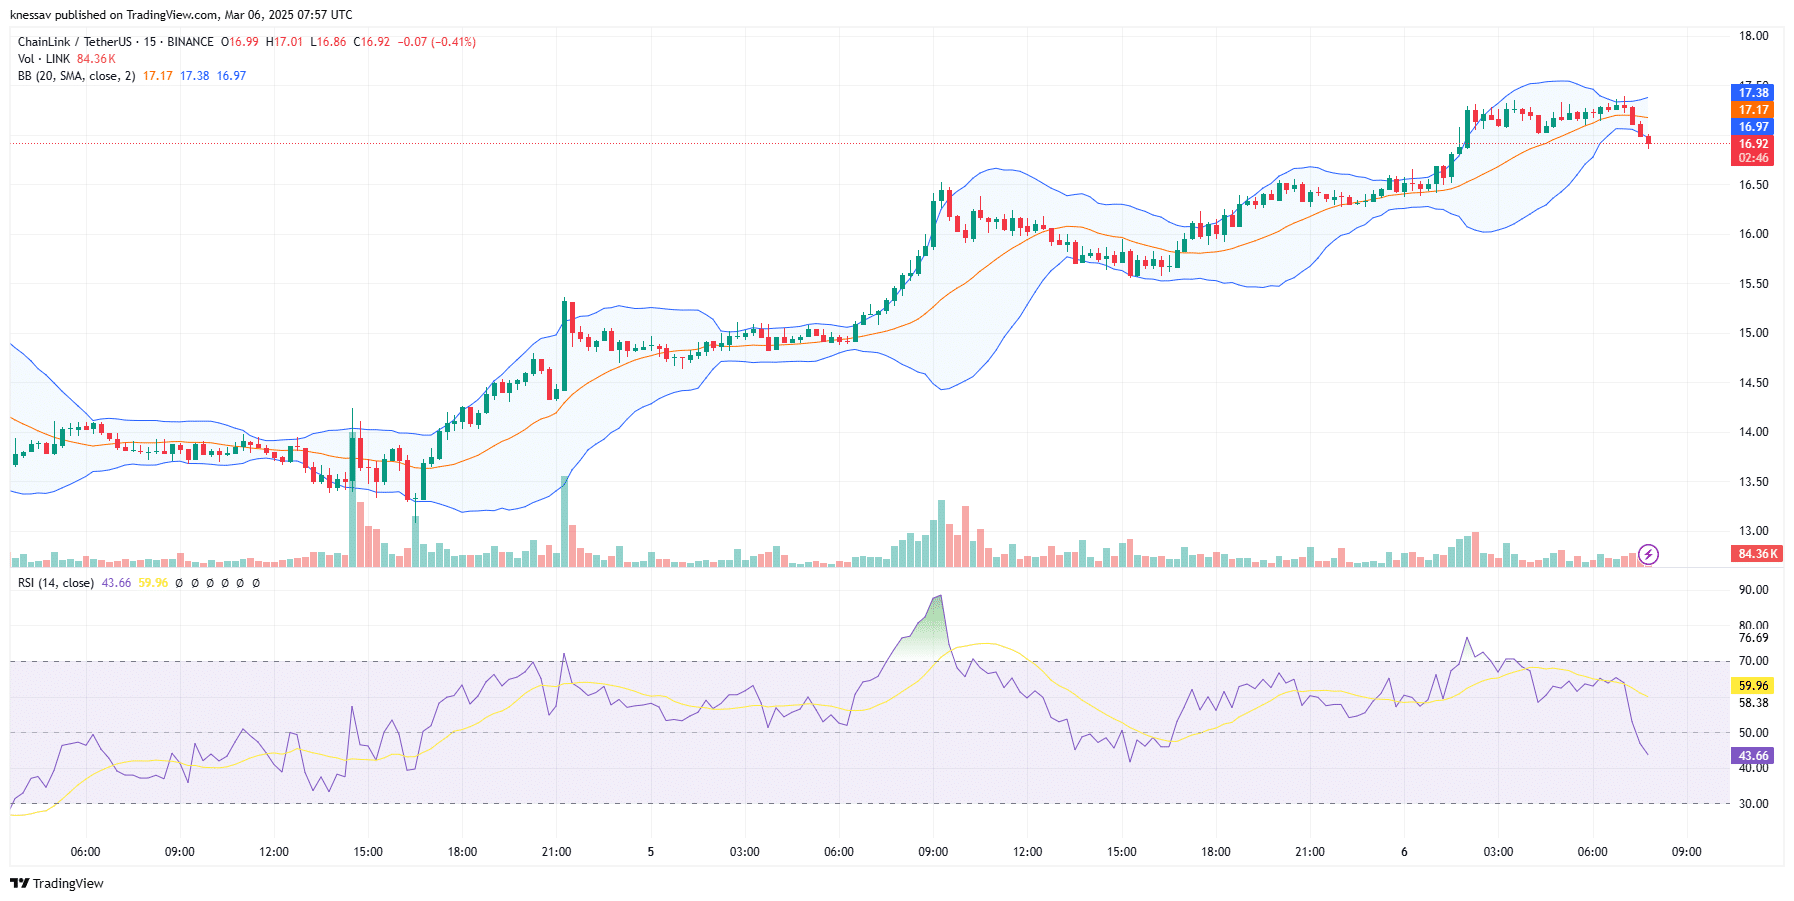Click the blue 17.38 price-axis tag
1794x901 pixels.
tap(1753, 93)
